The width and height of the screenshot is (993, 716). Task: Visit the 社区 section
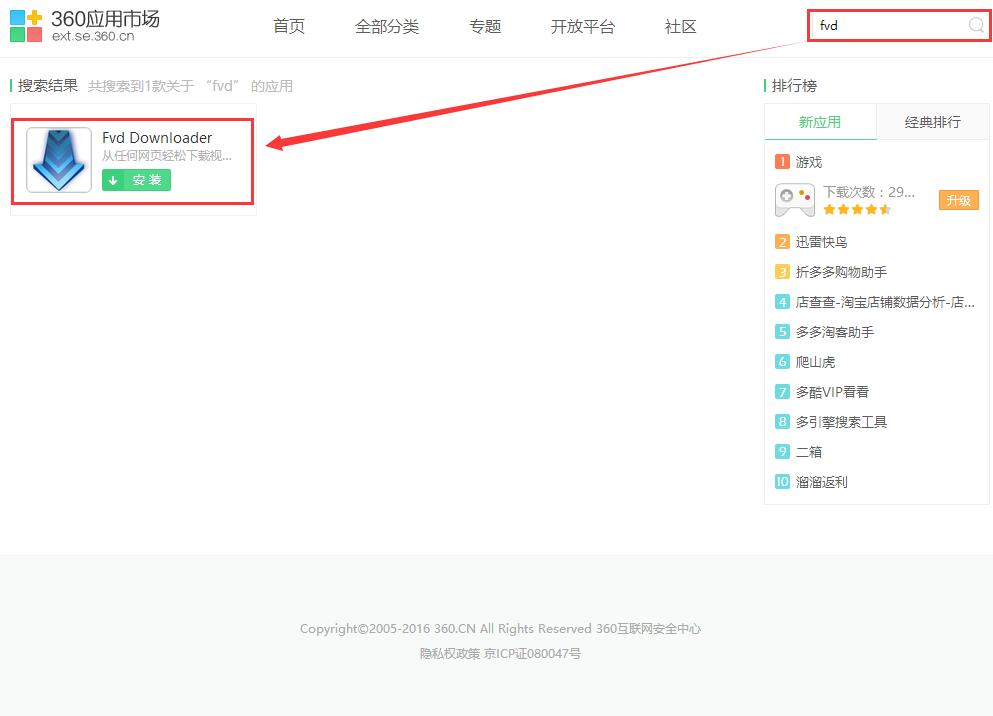click(679, 27)
